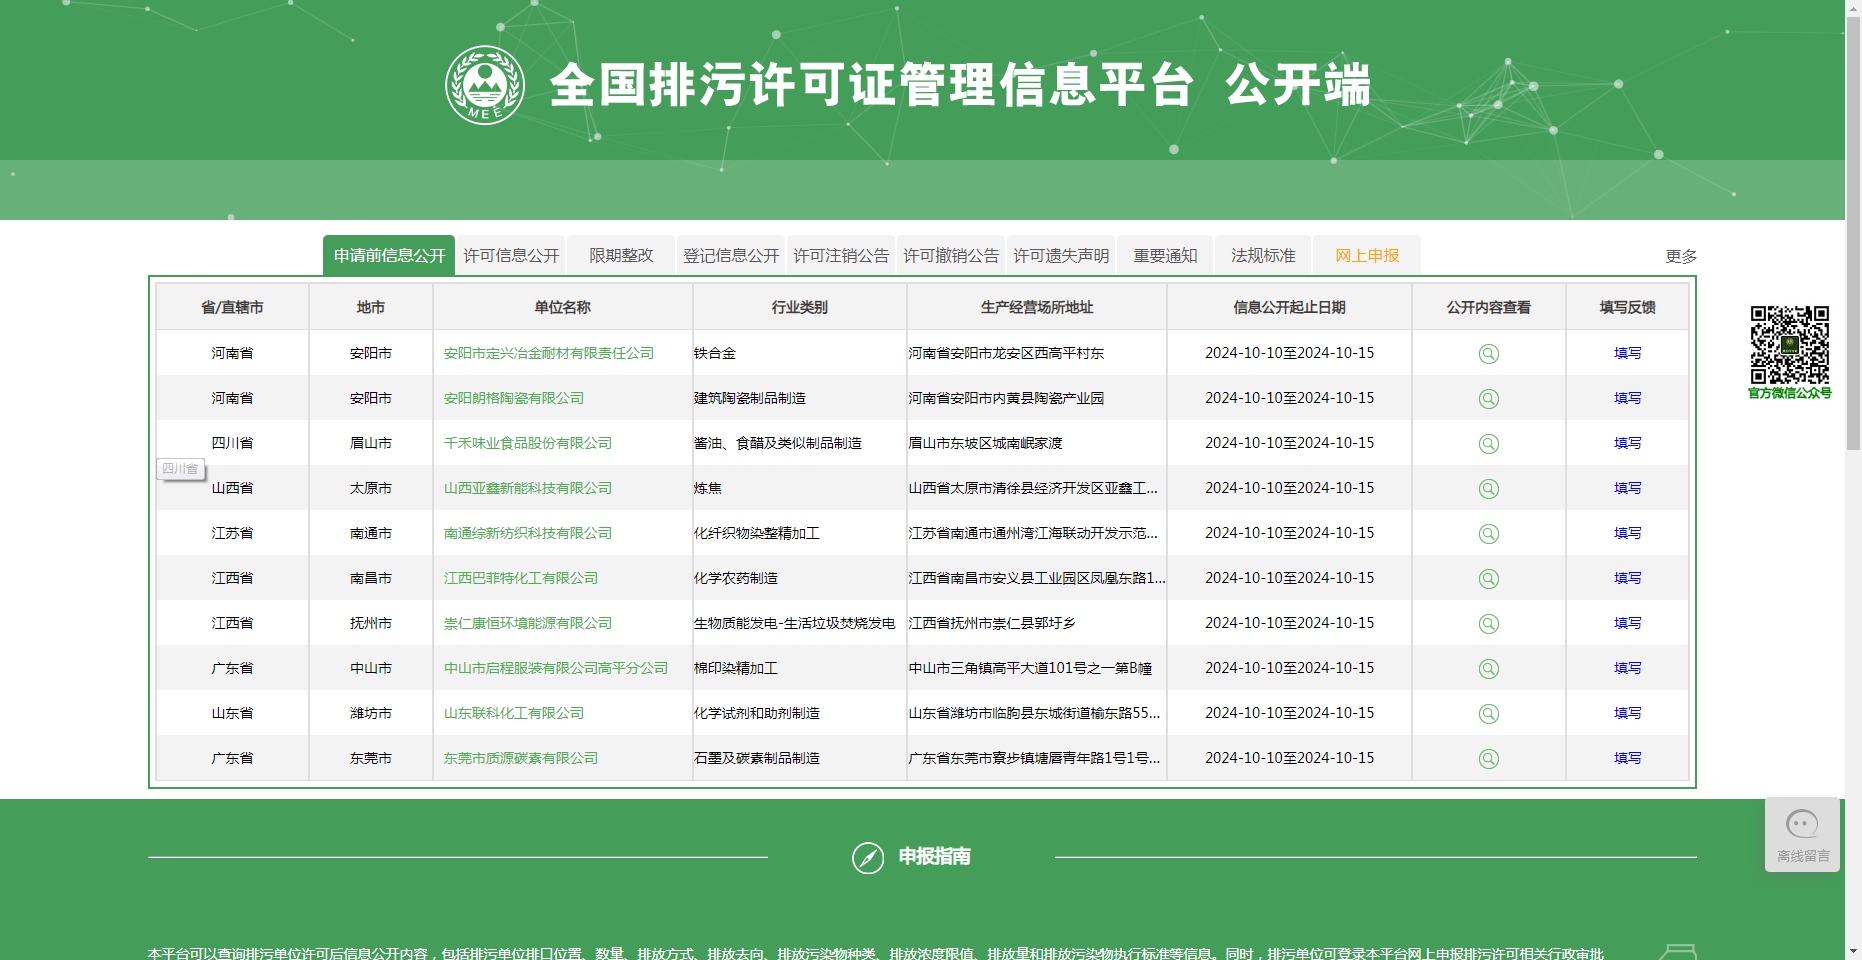This screenshot has width=1862, height=960.
Task: Switch to the 许可信息公开 tab
Action: 511,255
